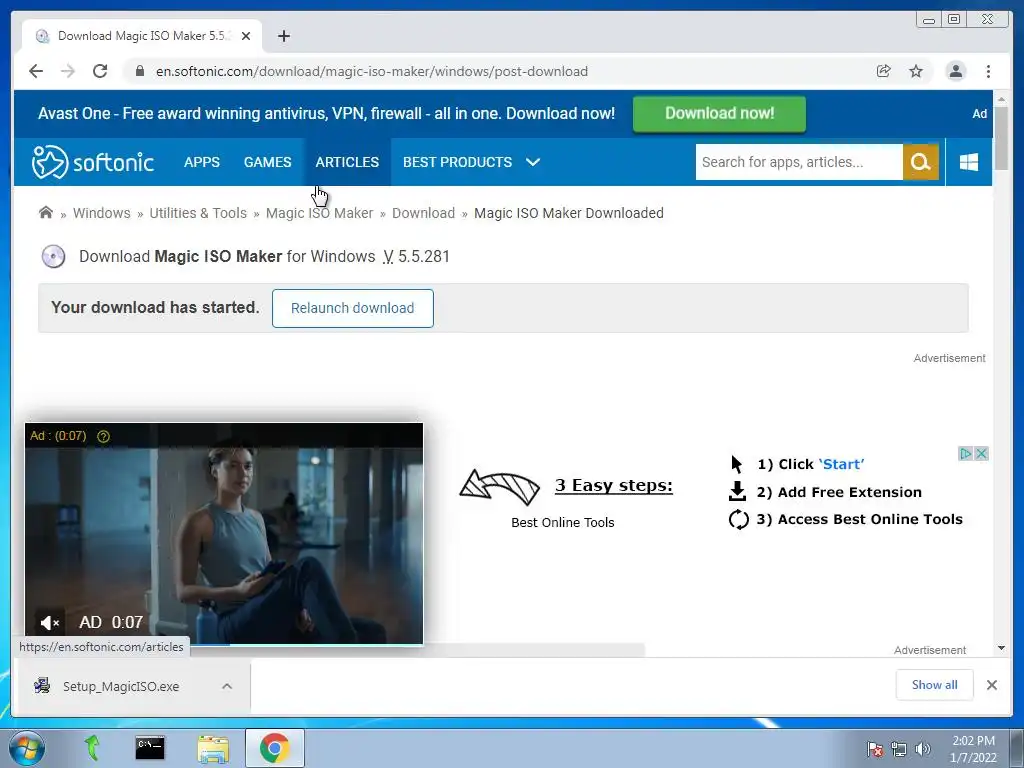Image resolution: width=1024 pixels, height=768 pixels.
Task: Click the page vertical scrollbar thumb
Action: 1001,137
